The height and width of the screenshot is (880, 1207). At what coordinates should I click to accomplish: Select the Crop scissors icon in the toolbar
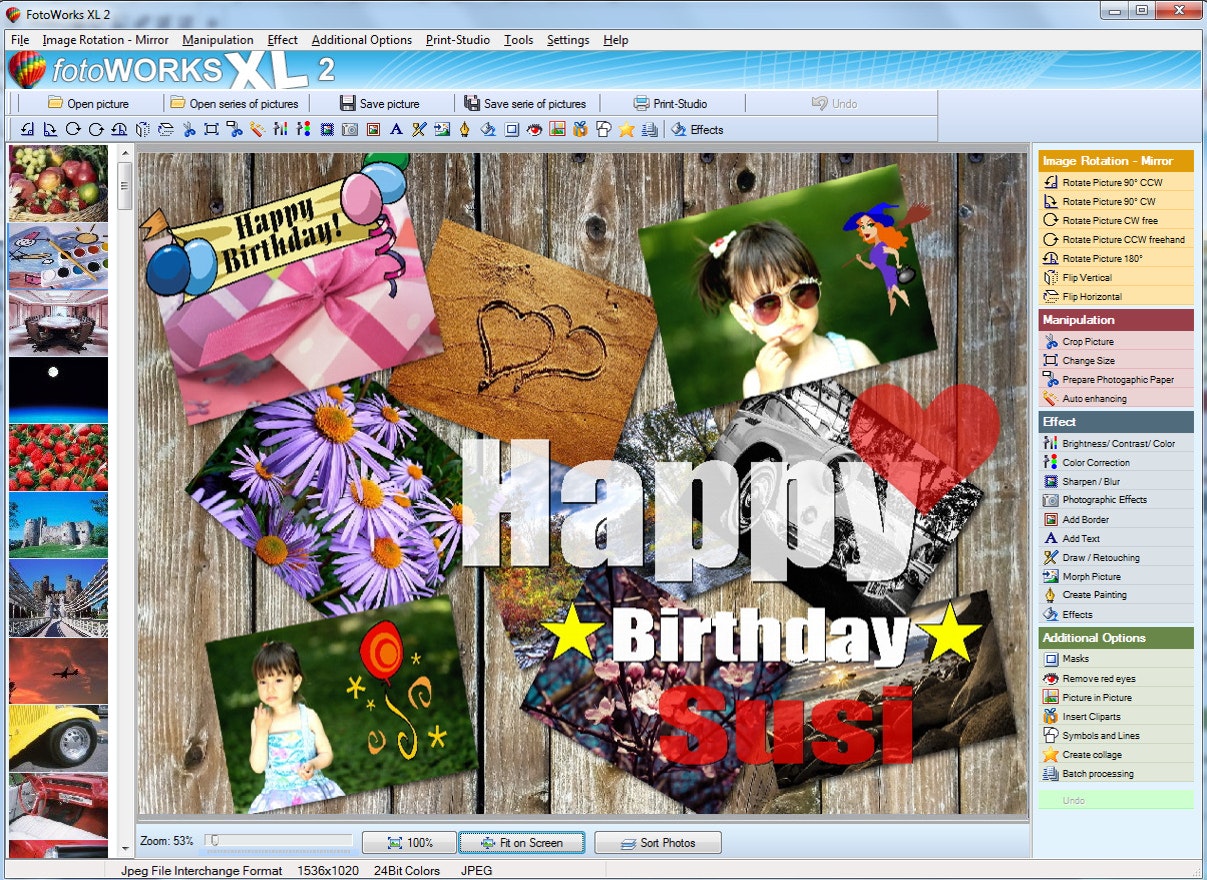click(x=188, y=129)
